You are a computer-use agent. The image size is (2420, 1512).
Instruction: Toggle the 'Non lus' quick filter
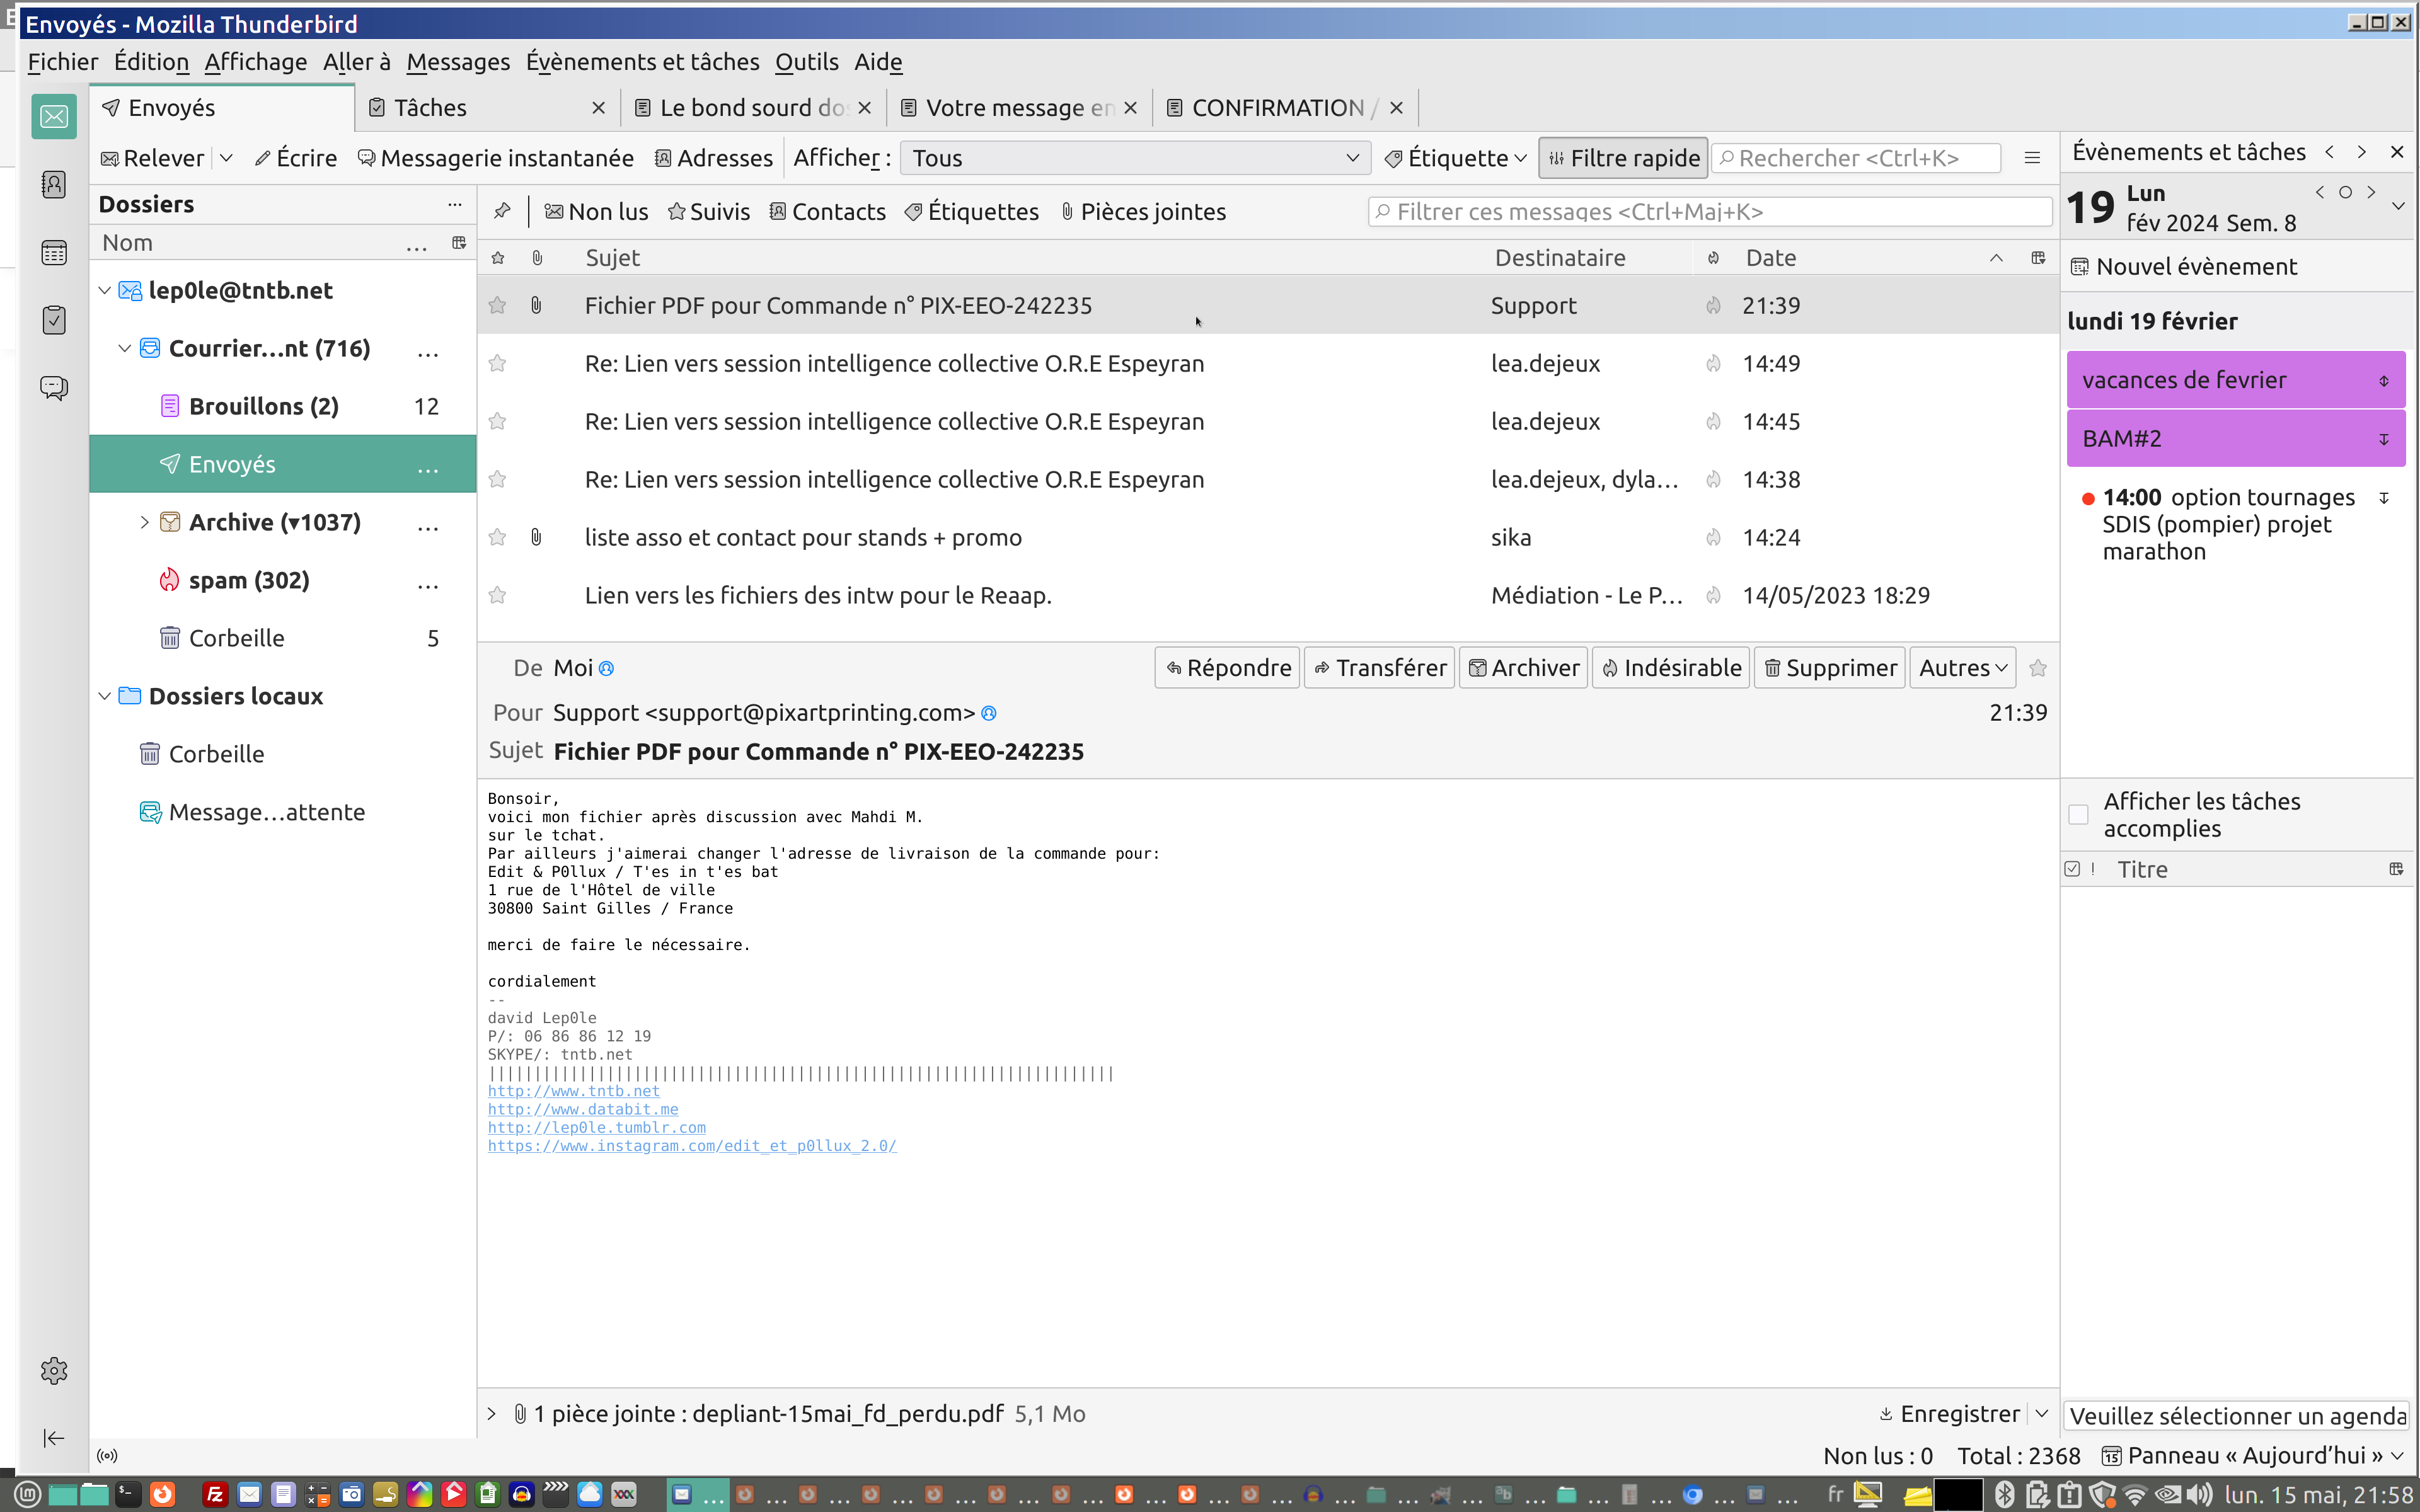tap(597, 211)
